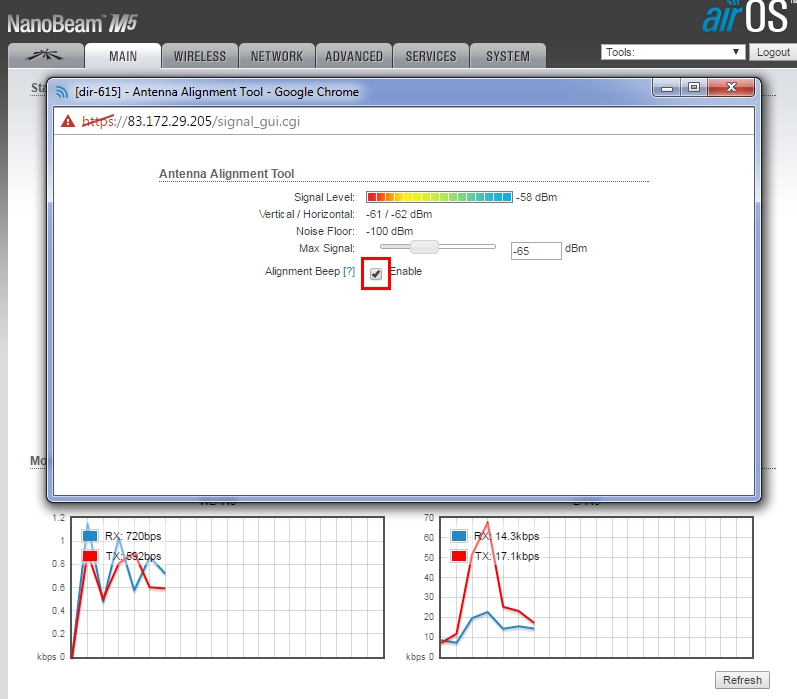Open the SERVICES tab
Image resolution: width=797 pixels, height=699 pixels.
coord(431,56)
